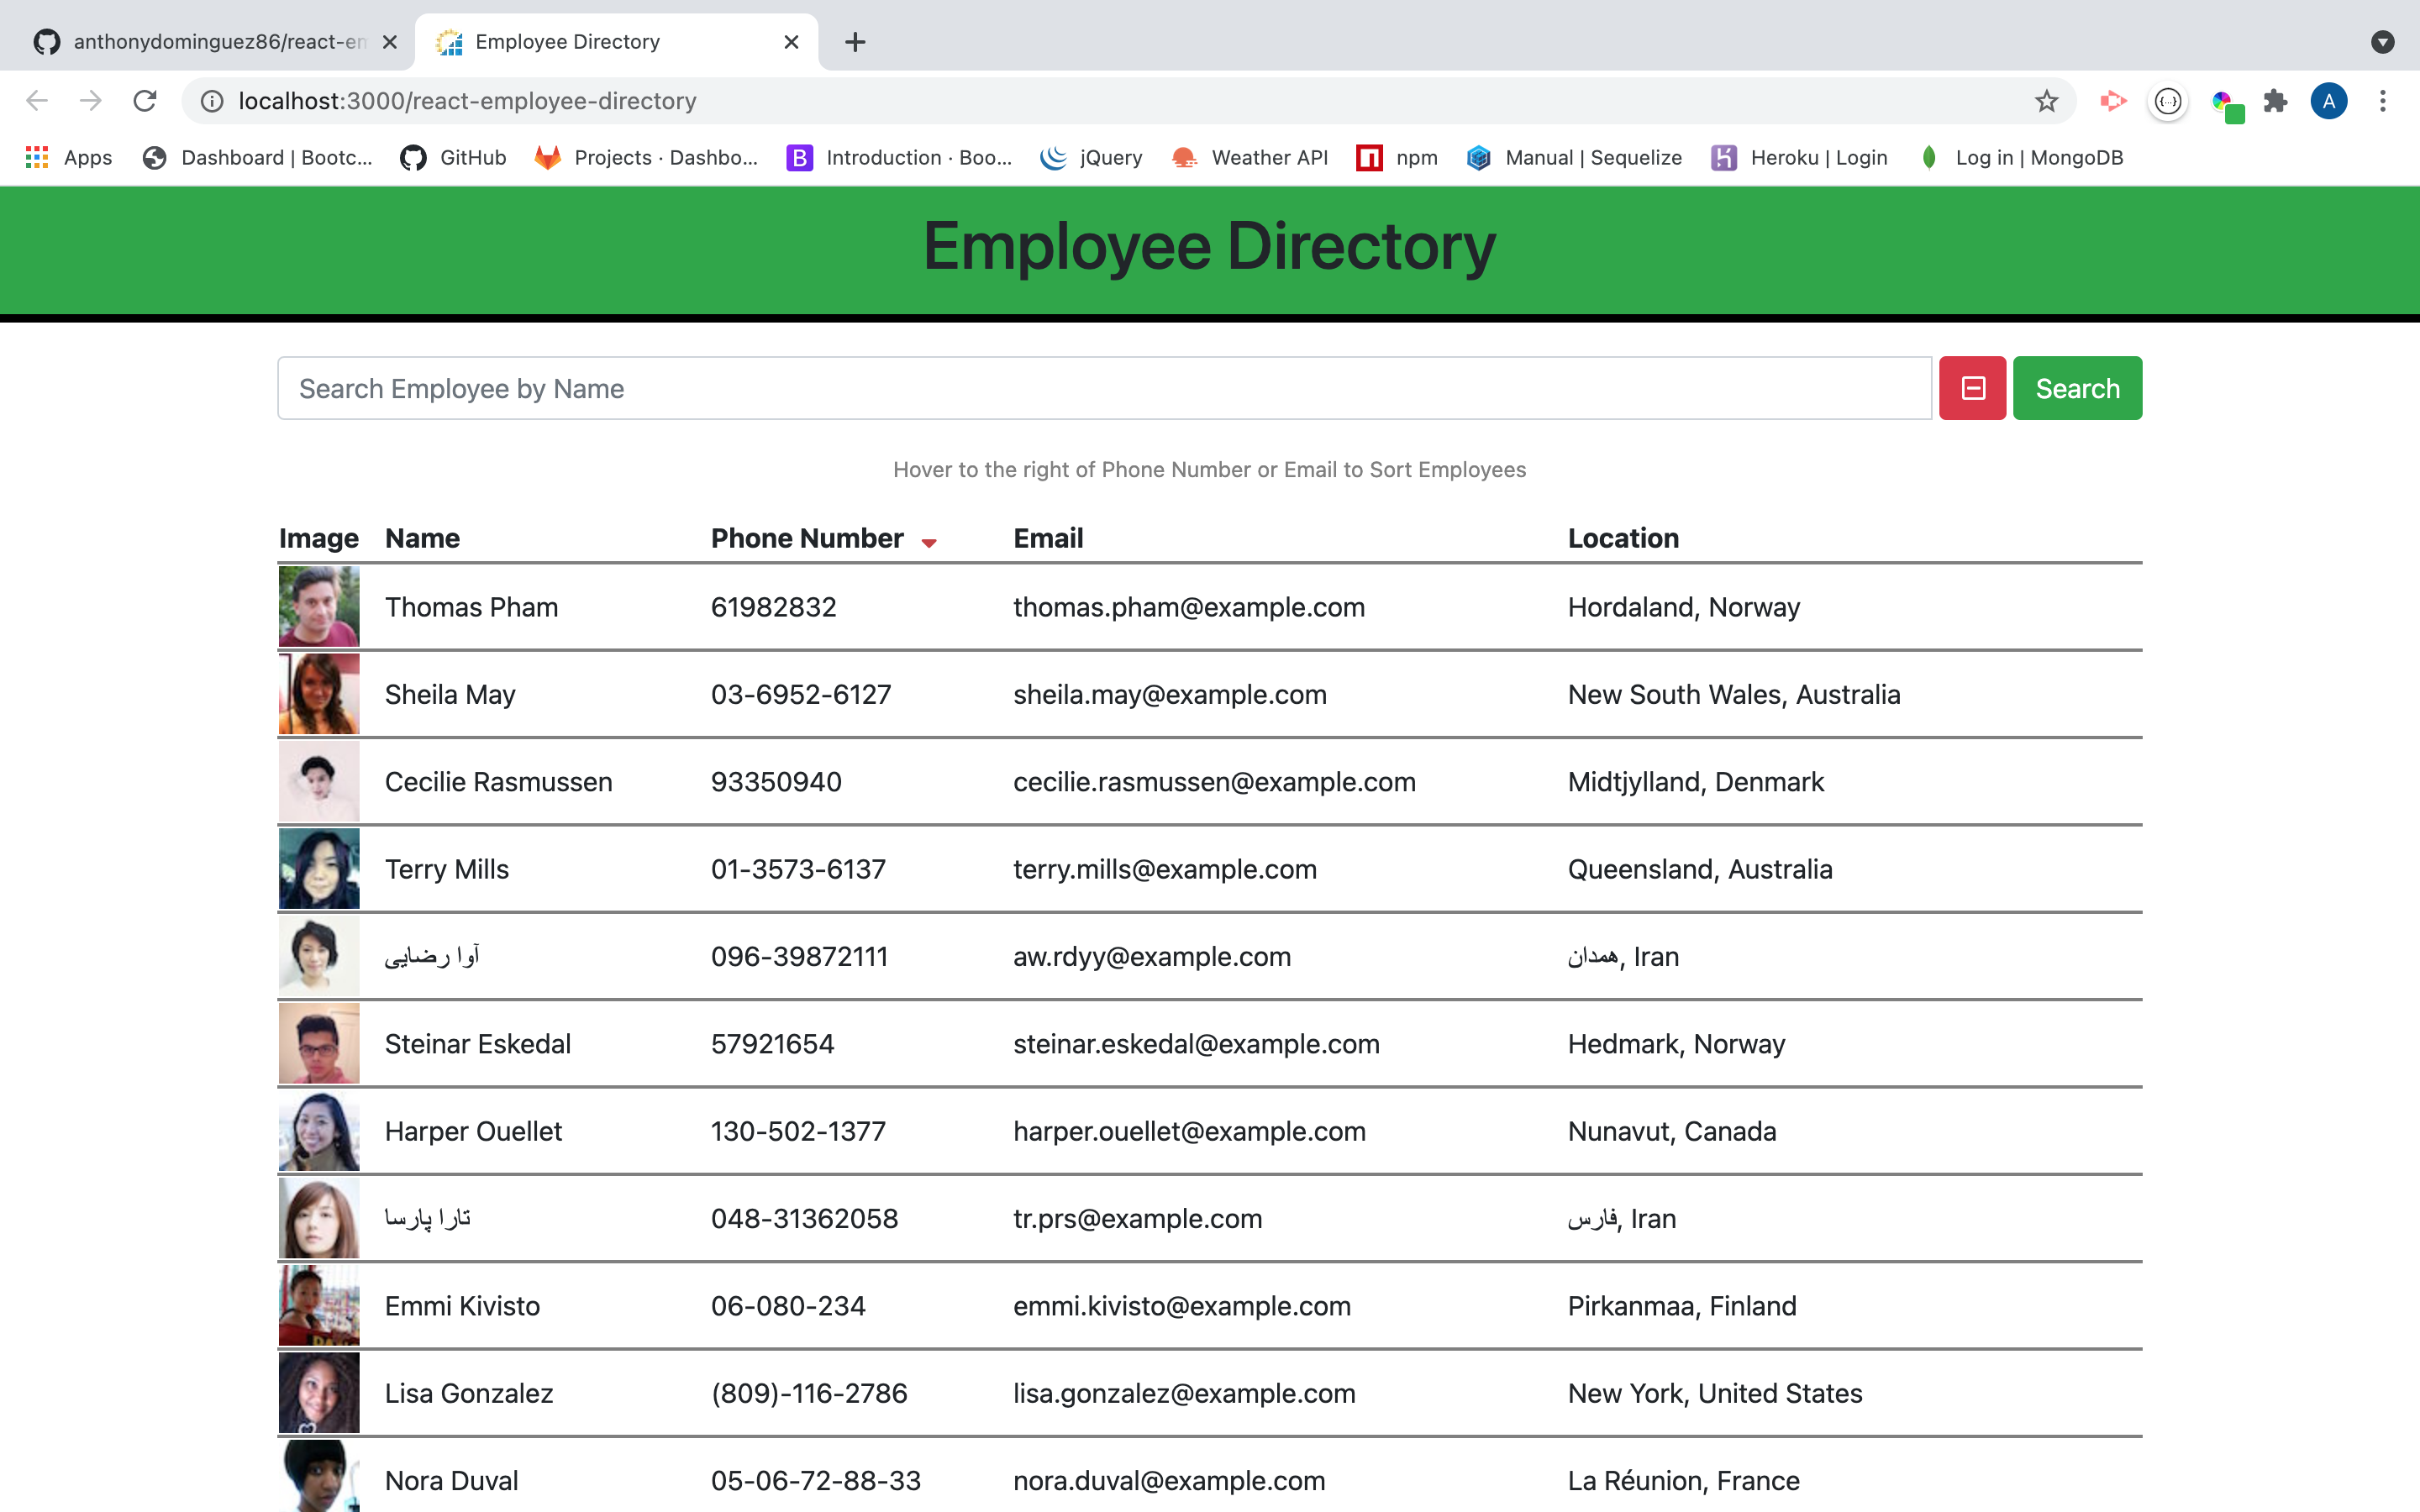Viewport: 2420px width, 1512px height.
Task: Open the tab search dropdown arrow
Action: click(x=2383, y=42)
